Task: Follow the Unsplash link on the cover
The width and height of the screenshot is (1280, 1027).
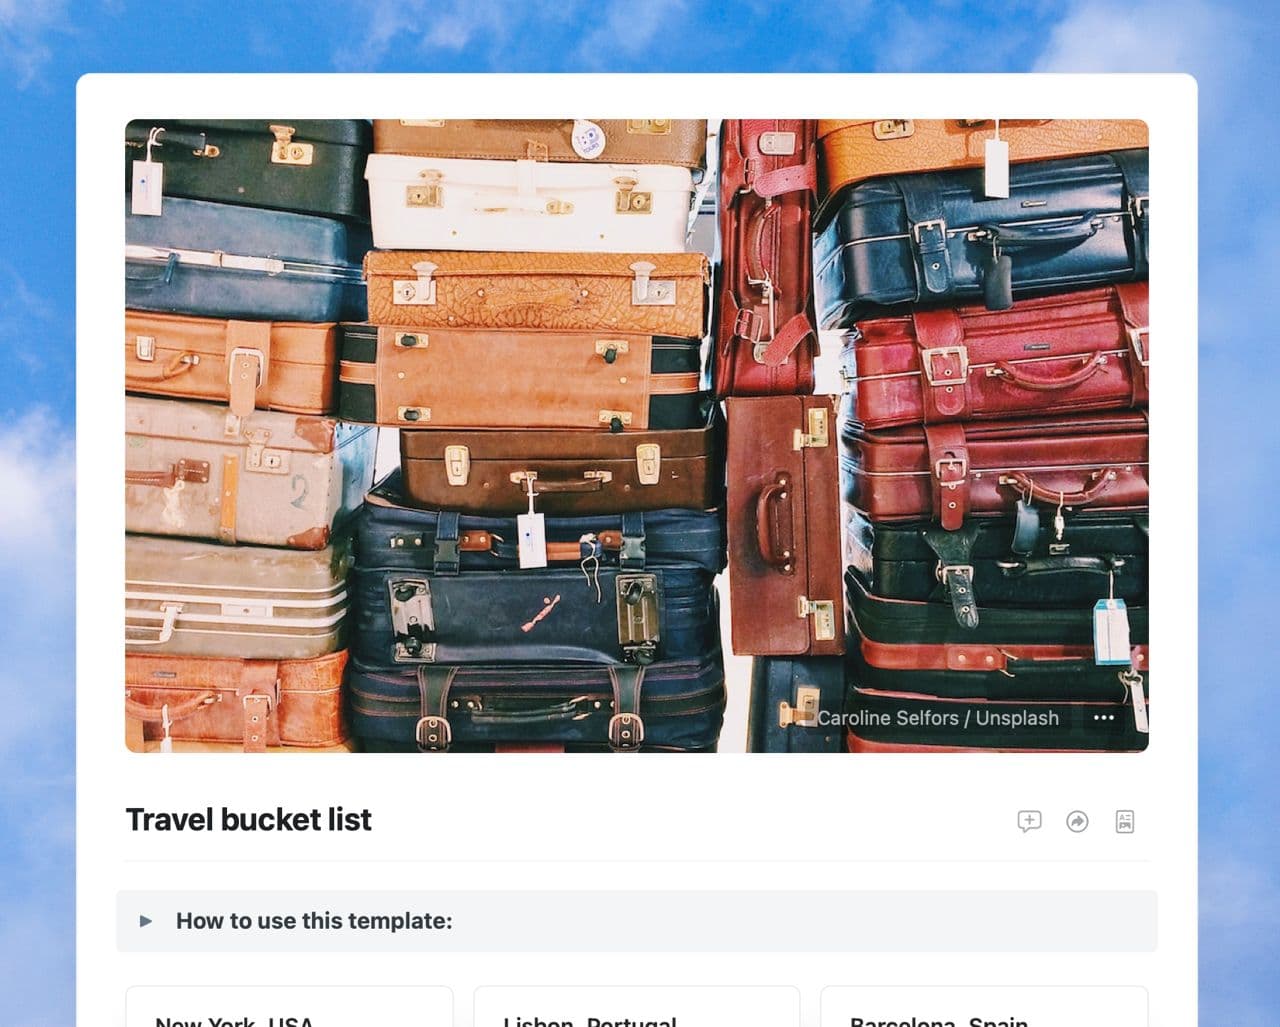Action: point(1017,718)
